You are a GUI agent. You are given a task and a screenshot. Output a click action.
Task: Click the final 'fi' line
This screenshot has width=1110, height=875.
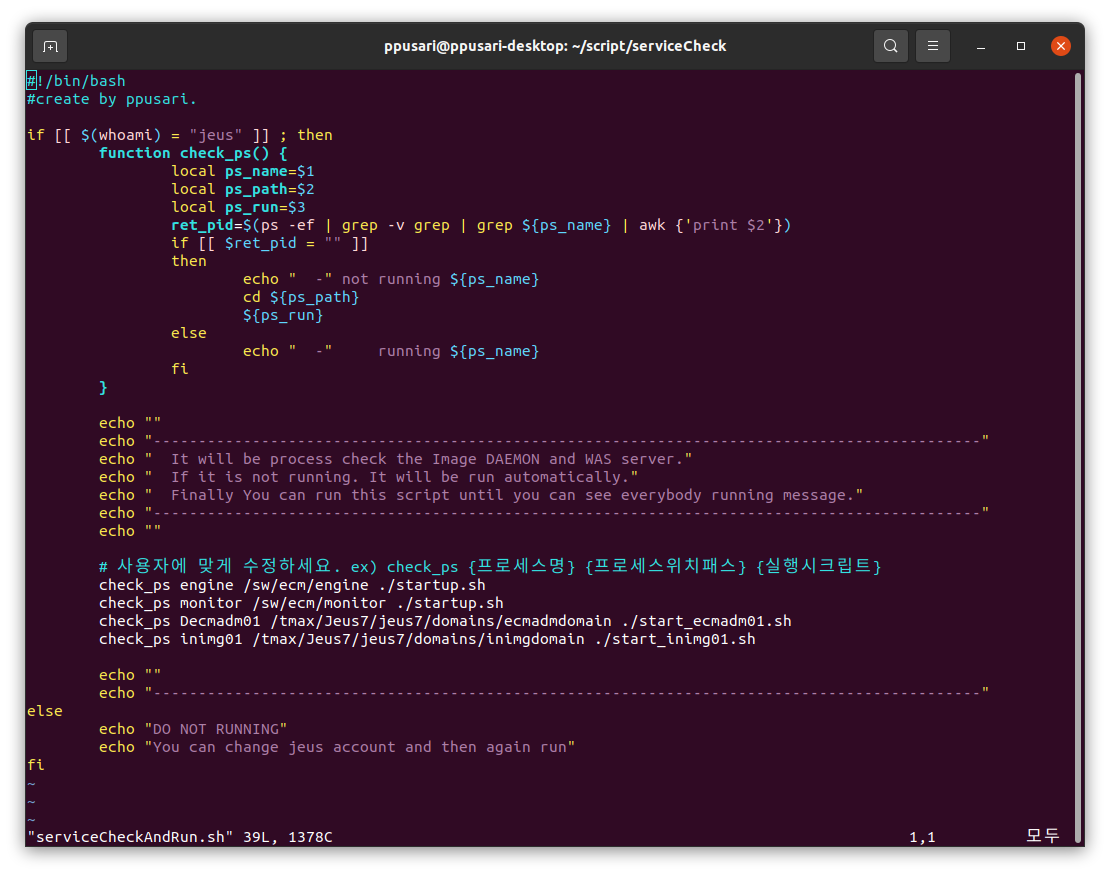(36, 765)
